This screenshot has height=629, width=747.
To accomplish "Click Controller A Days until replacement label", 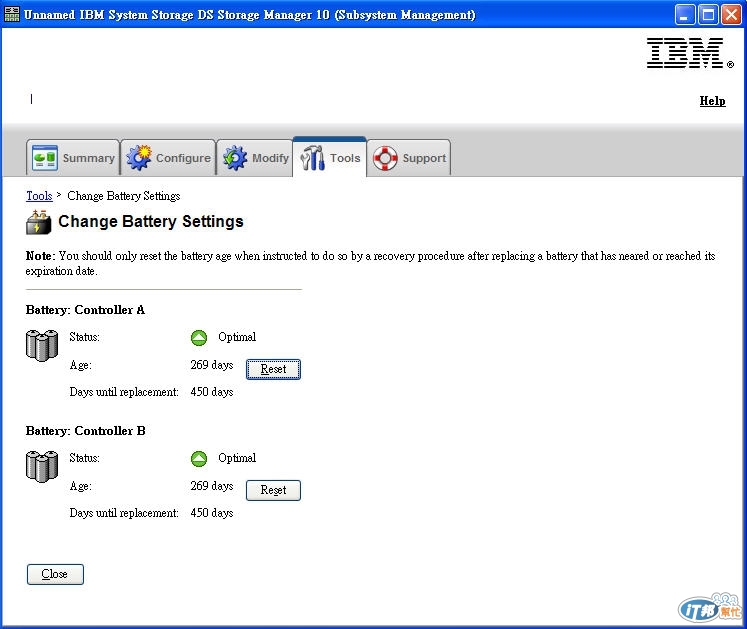I will click(x=124, y=392).
